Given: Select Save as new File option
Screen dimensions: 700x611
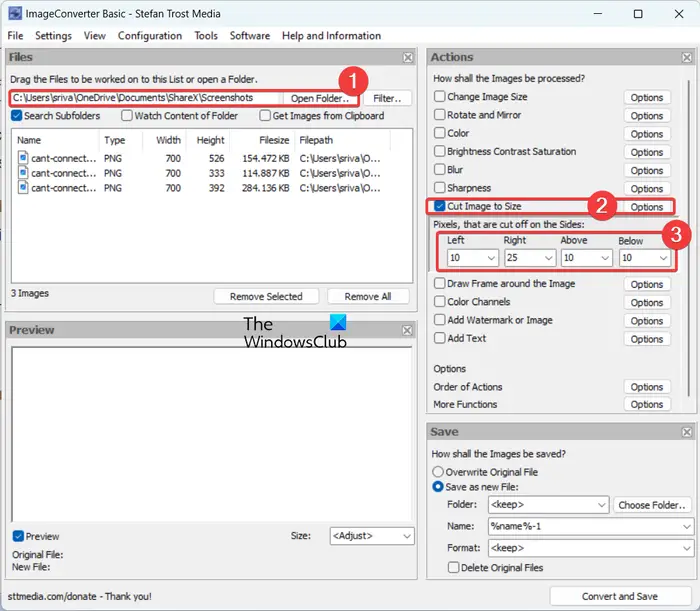Looking at the screenshot, I should point(438,486).
